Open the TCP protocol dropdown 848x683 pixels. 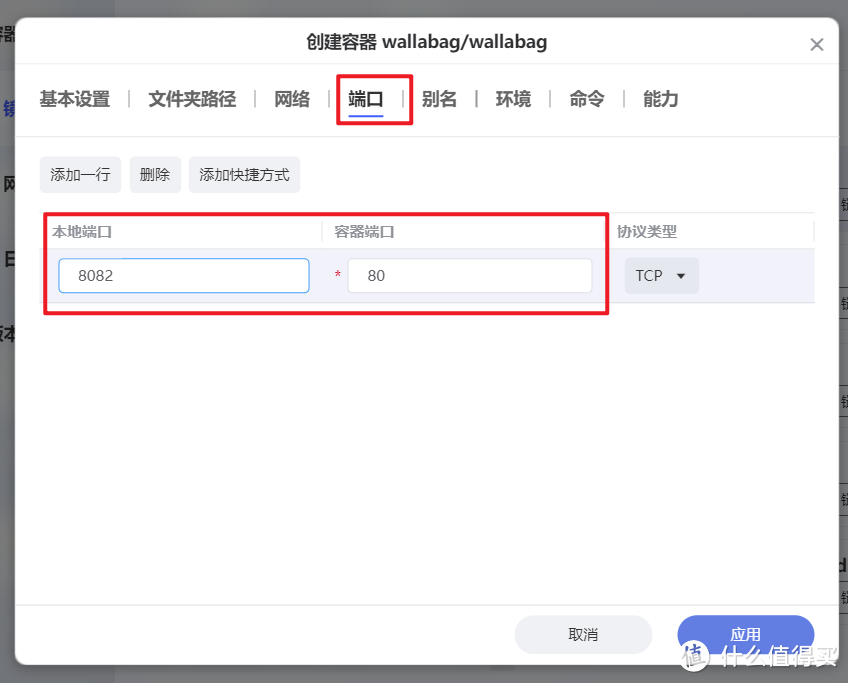[x=661, y=275]
